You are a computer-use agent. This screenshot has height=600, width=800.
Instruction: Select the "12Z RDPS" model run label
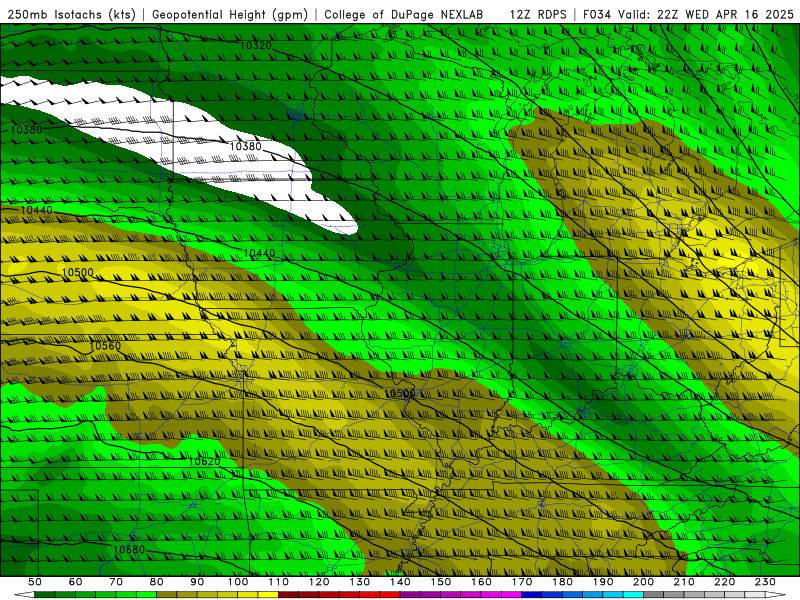[538, 14]
